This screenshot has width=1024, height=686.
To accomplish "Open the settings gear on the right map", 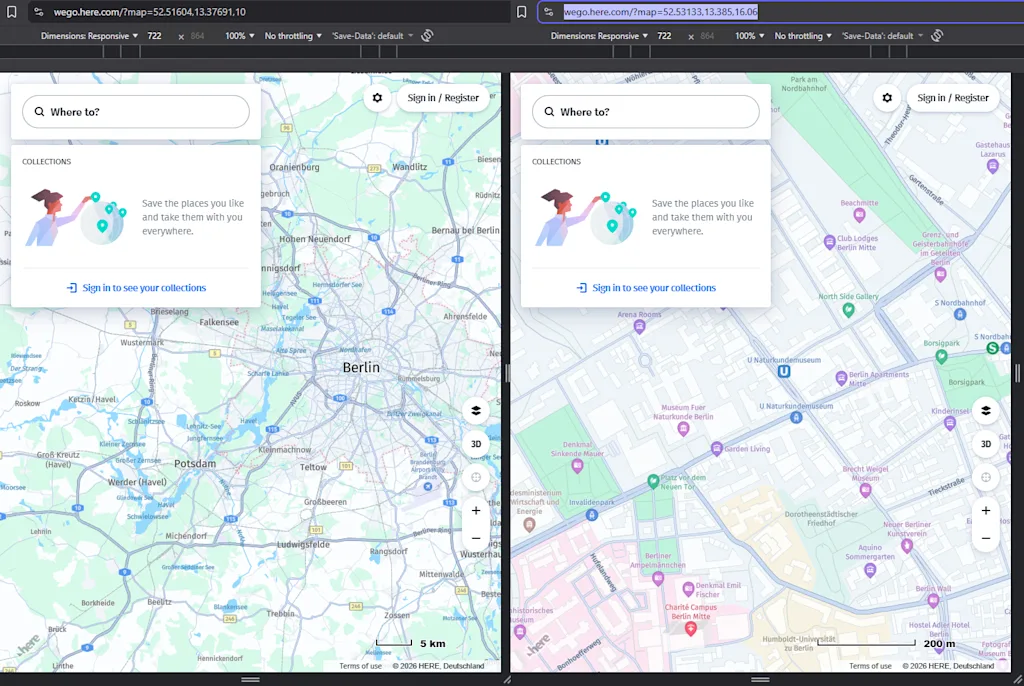I will coord(886,98).
